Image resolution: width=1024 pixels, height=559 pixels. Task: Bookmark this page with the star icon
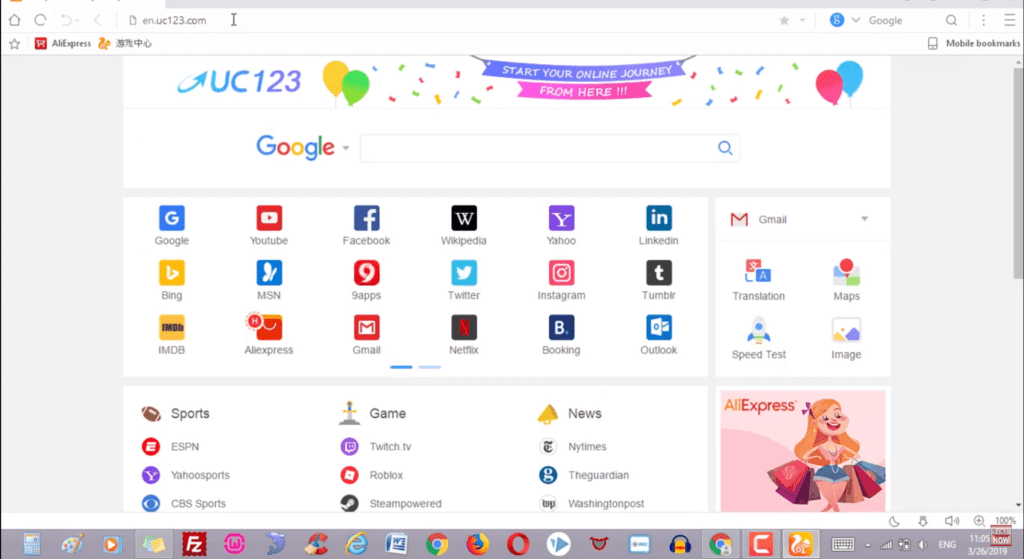click(784, 20)
